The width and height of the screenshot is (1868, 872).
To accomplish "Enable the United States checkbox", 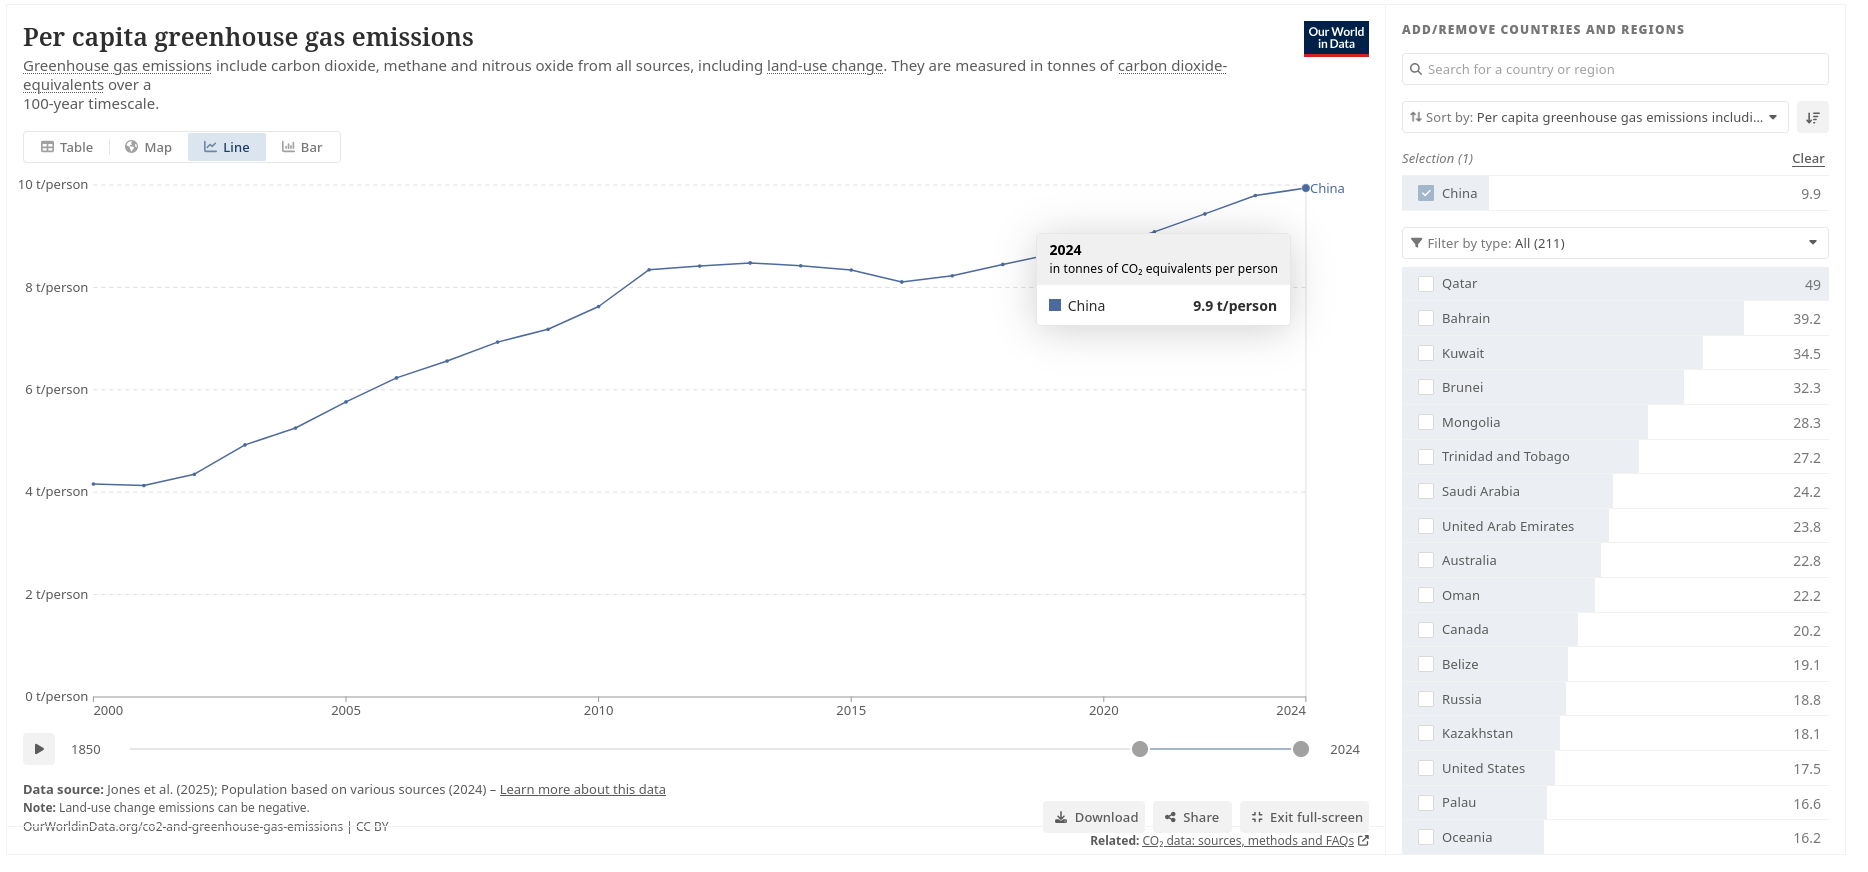I will point(1426,769).
